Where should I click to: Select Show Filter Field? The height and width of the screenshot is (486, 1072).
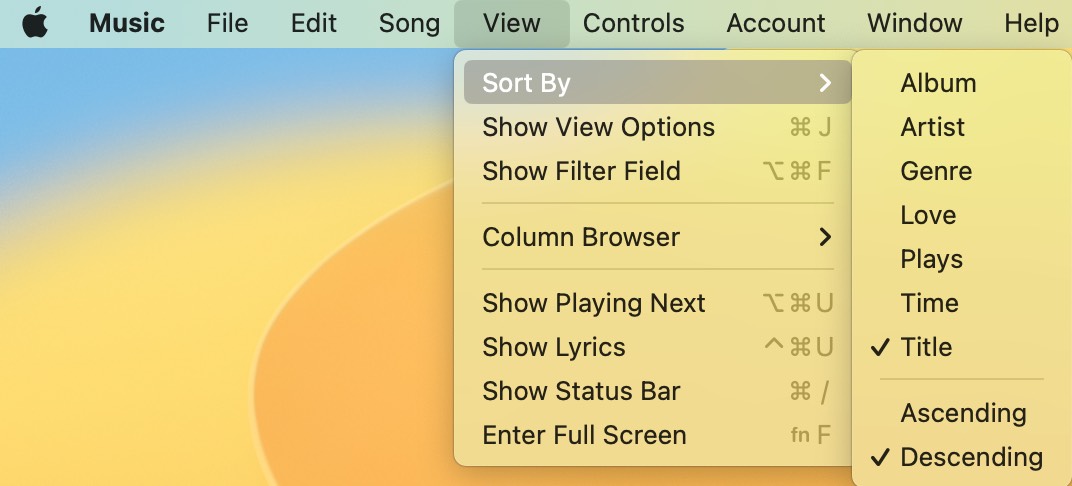[581, 171]
